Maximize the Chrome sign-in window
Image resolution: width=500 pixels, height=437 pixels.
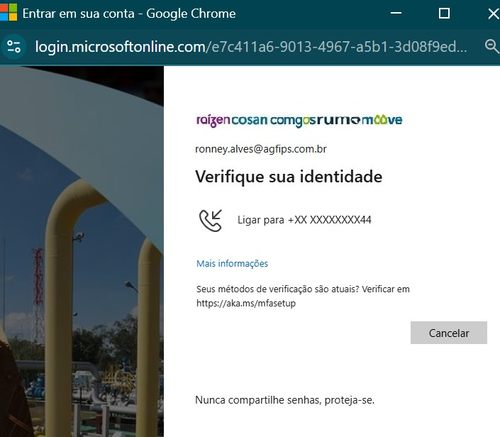coord(444,13)
